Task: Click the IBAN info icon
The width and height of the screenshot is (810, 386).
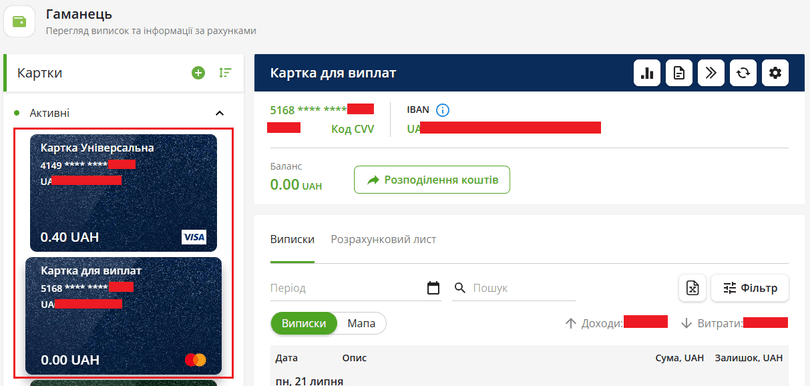Action: coord(443,110)
